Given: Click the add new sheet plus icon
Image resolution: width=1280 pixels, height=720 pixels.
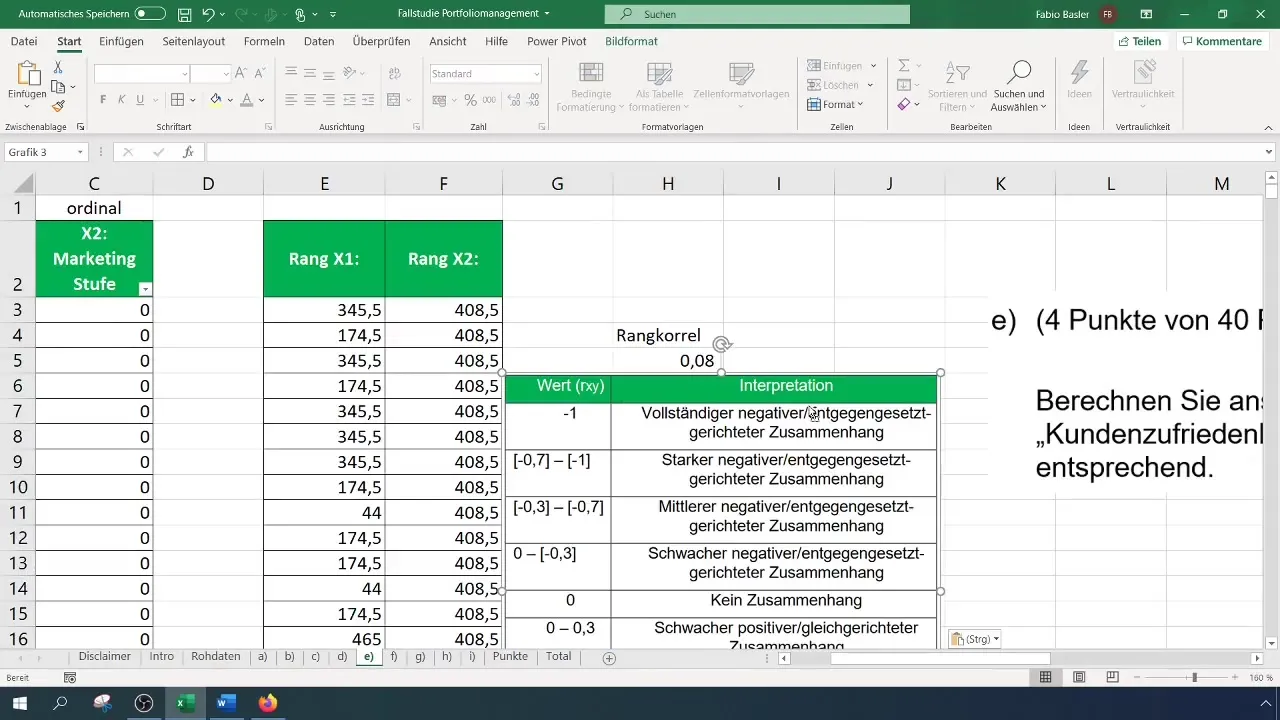Looking at the screenshot, I should point(609,658).
